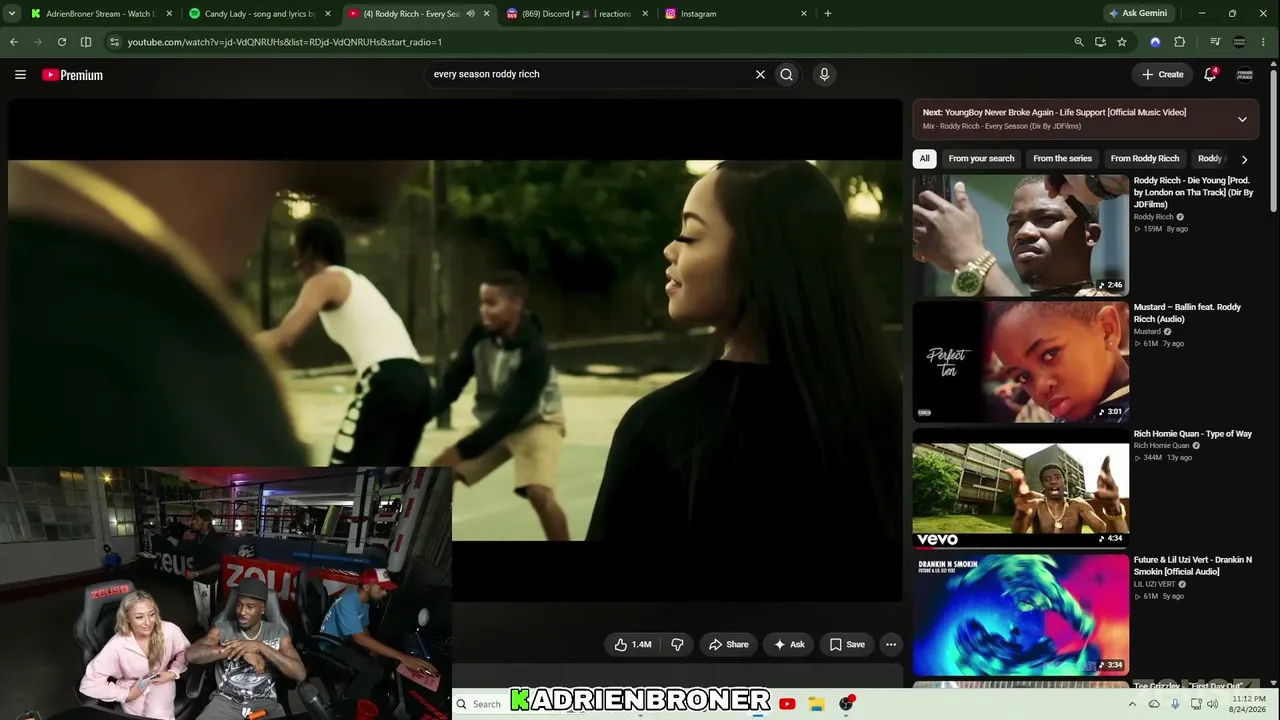1280x720 pixels.
Task: Install app icon in the address bar
Action: pyautogui.click(x=1100, y=42)
